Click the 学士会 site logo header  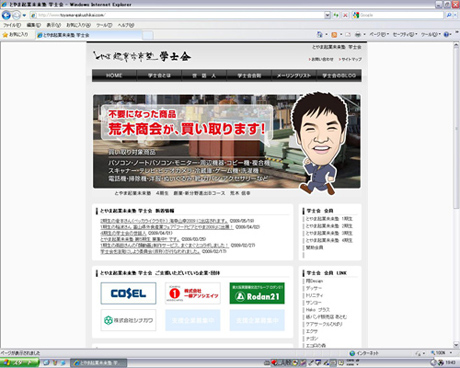click(142, 57)
